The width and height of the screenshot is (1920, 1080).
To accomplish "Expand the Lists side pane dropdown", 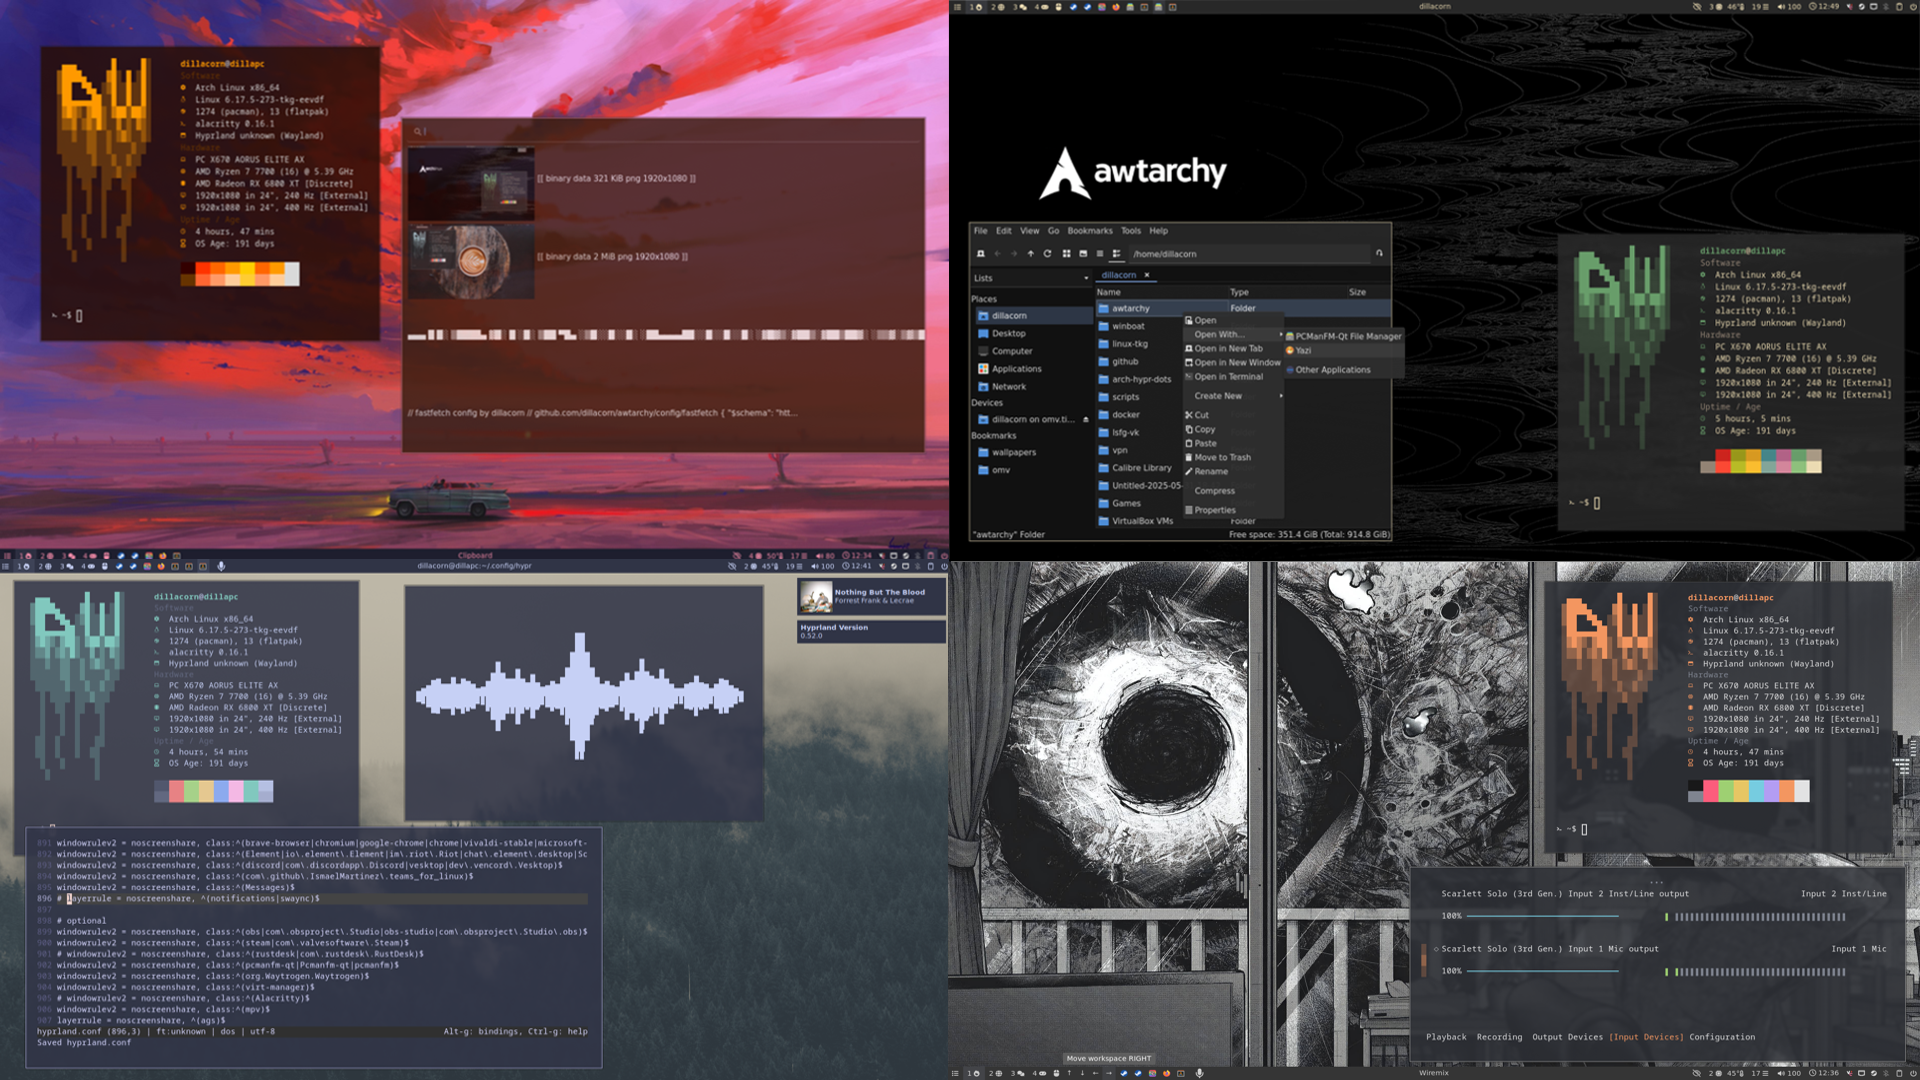I will coord(1086,278).
